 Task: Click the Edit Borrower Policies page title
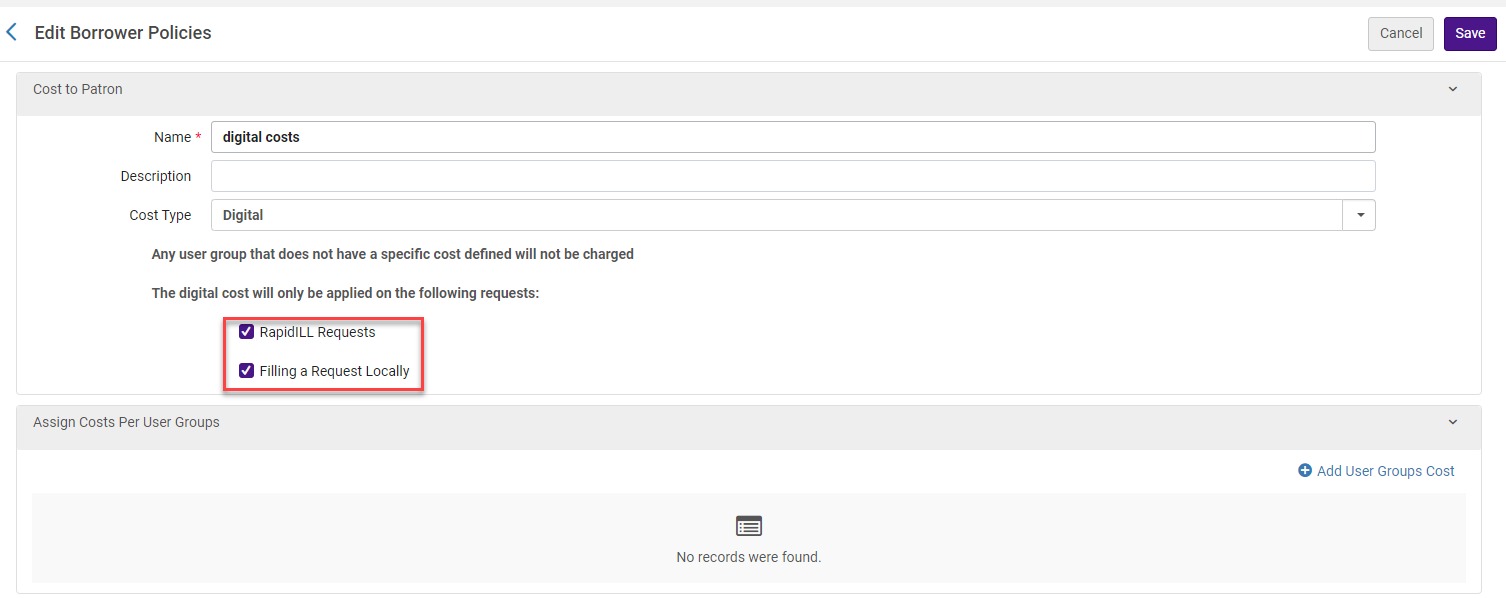coord(123,33)
